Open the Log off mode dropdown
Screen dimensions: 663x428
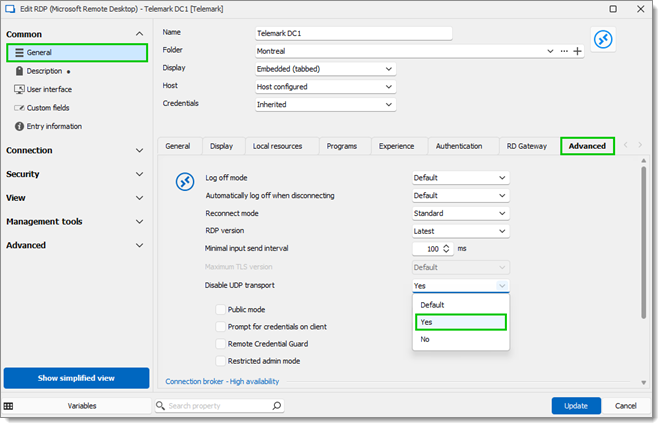point(461,178)
